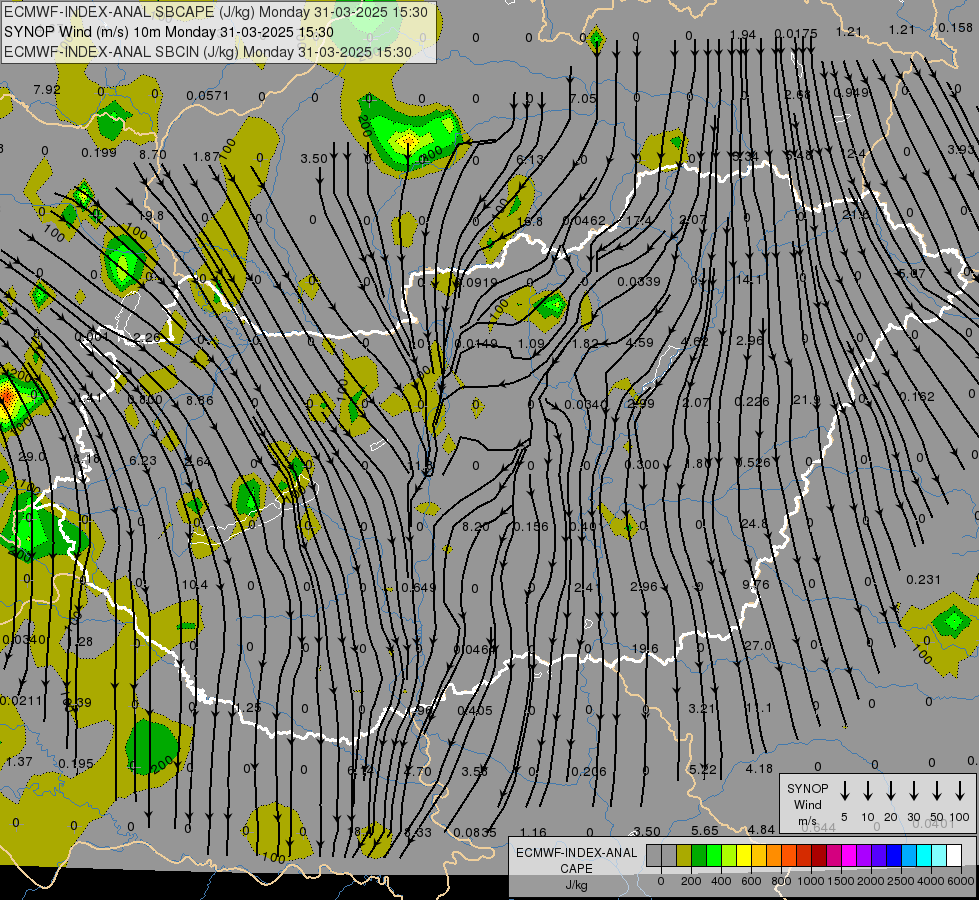Click the 30 m/s arrow in wind legend

[913, 791]
